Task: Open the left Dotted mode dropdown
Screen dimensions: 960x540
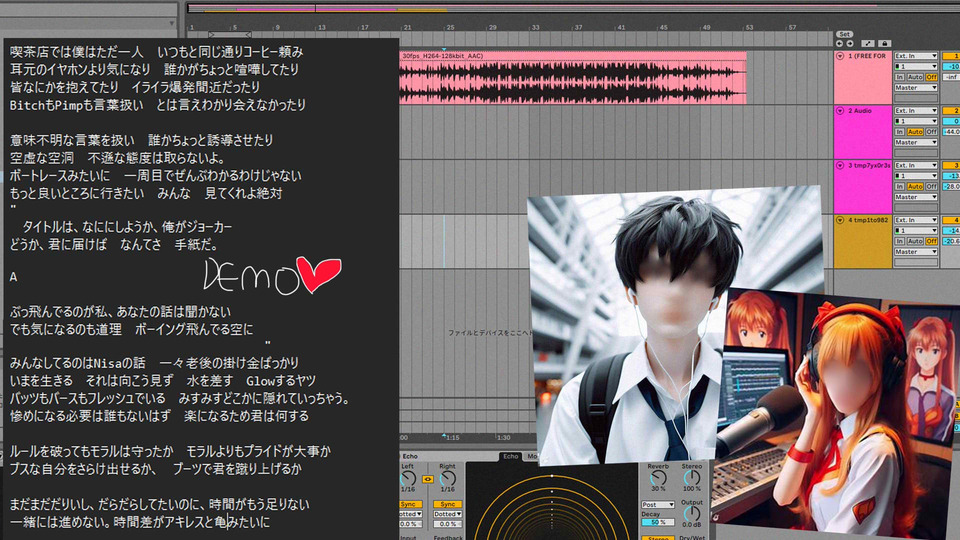Action: [410, 514]
